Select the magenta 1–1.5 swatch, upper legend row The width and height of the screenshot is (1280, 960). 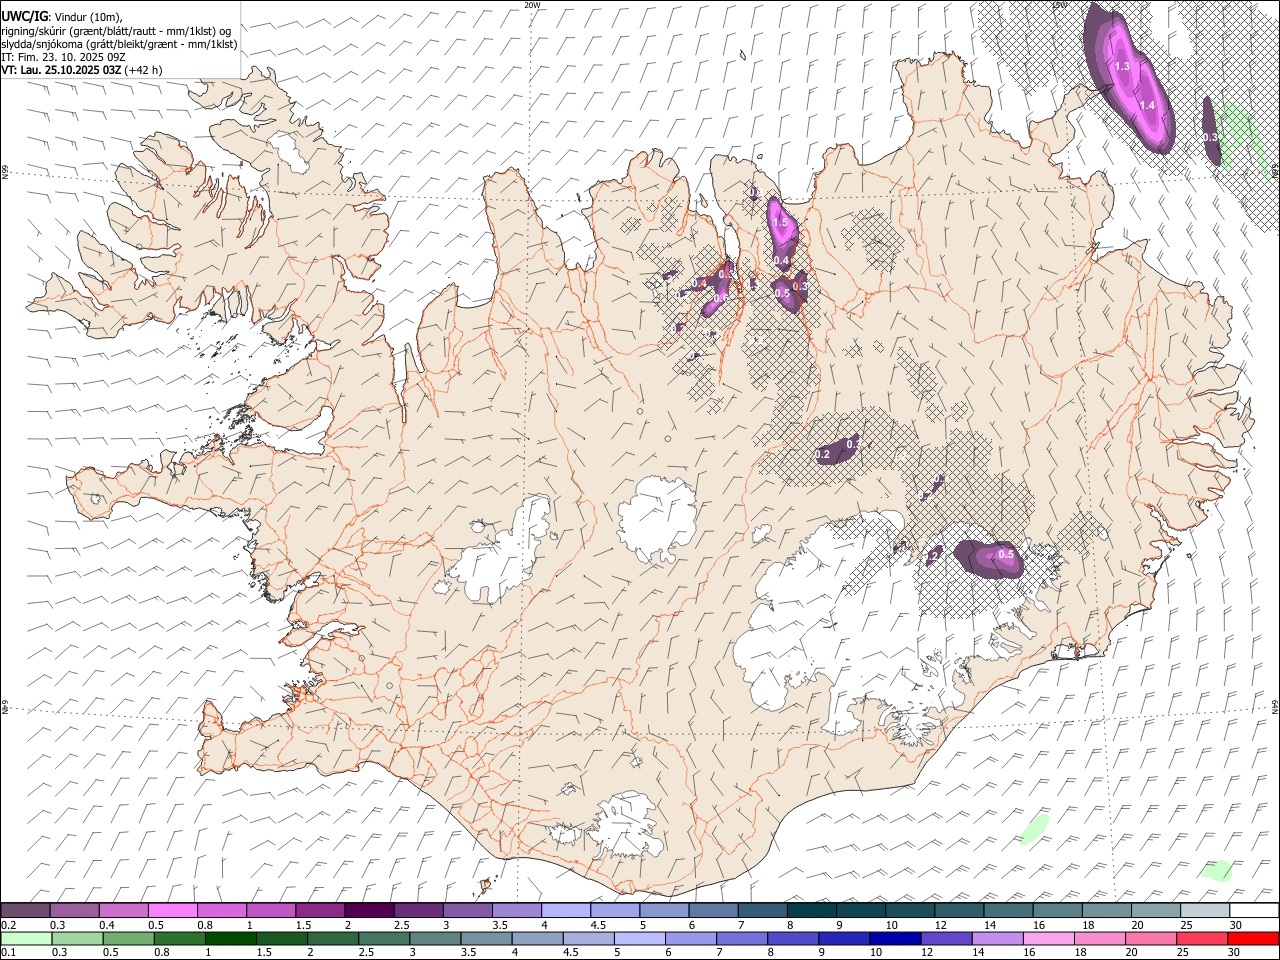[270, 911]
